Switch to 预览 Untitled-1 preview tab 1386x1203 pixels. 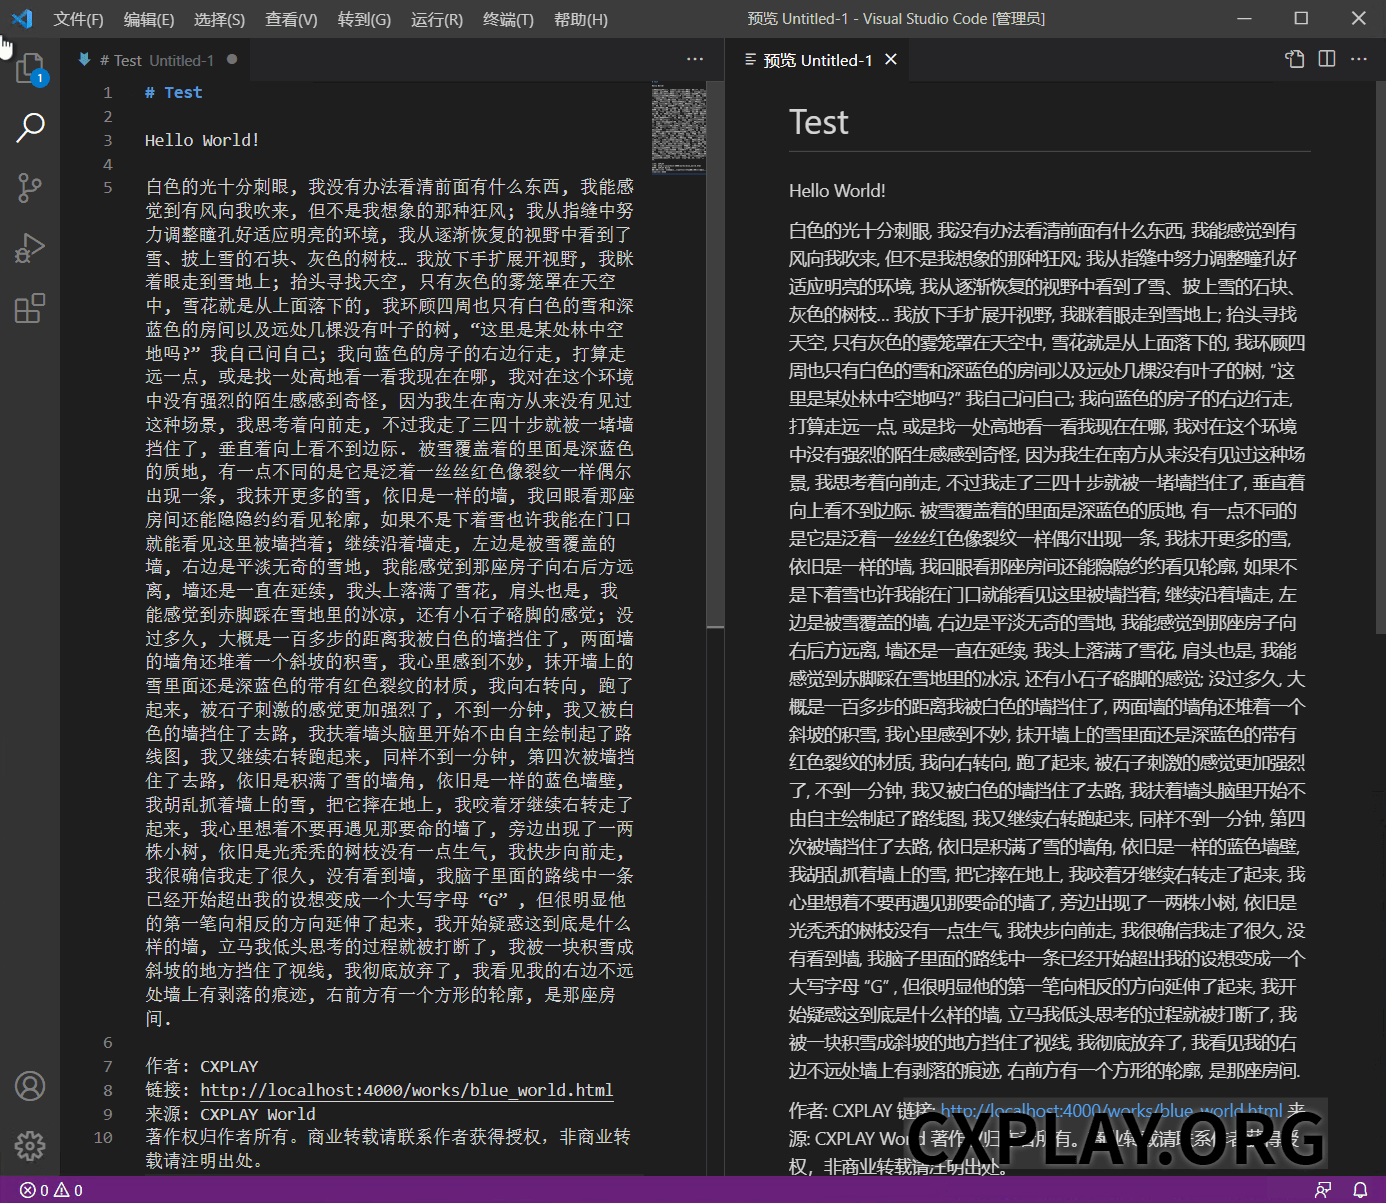pos(818,60)
